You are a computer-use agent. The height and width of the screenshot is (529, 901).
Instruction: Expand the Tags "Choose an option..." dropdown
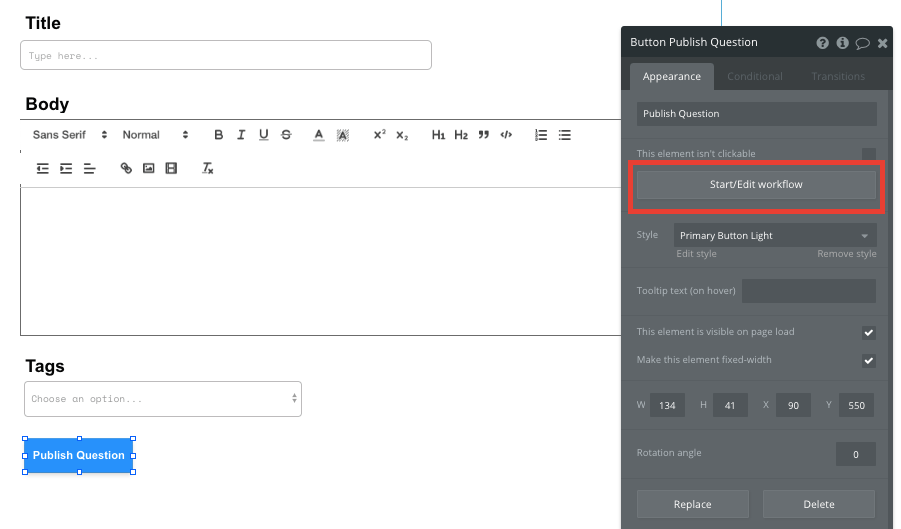(163, 398)
